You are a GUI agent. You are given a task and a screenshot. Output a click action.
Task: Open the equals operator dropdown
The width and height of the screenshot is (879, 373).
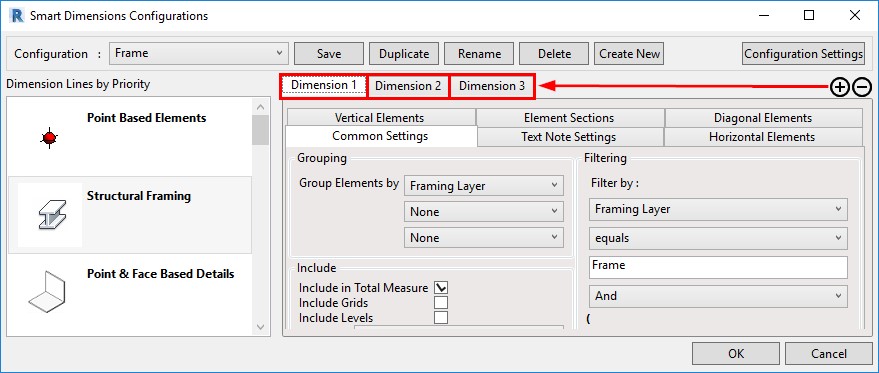tap(718, 238)
